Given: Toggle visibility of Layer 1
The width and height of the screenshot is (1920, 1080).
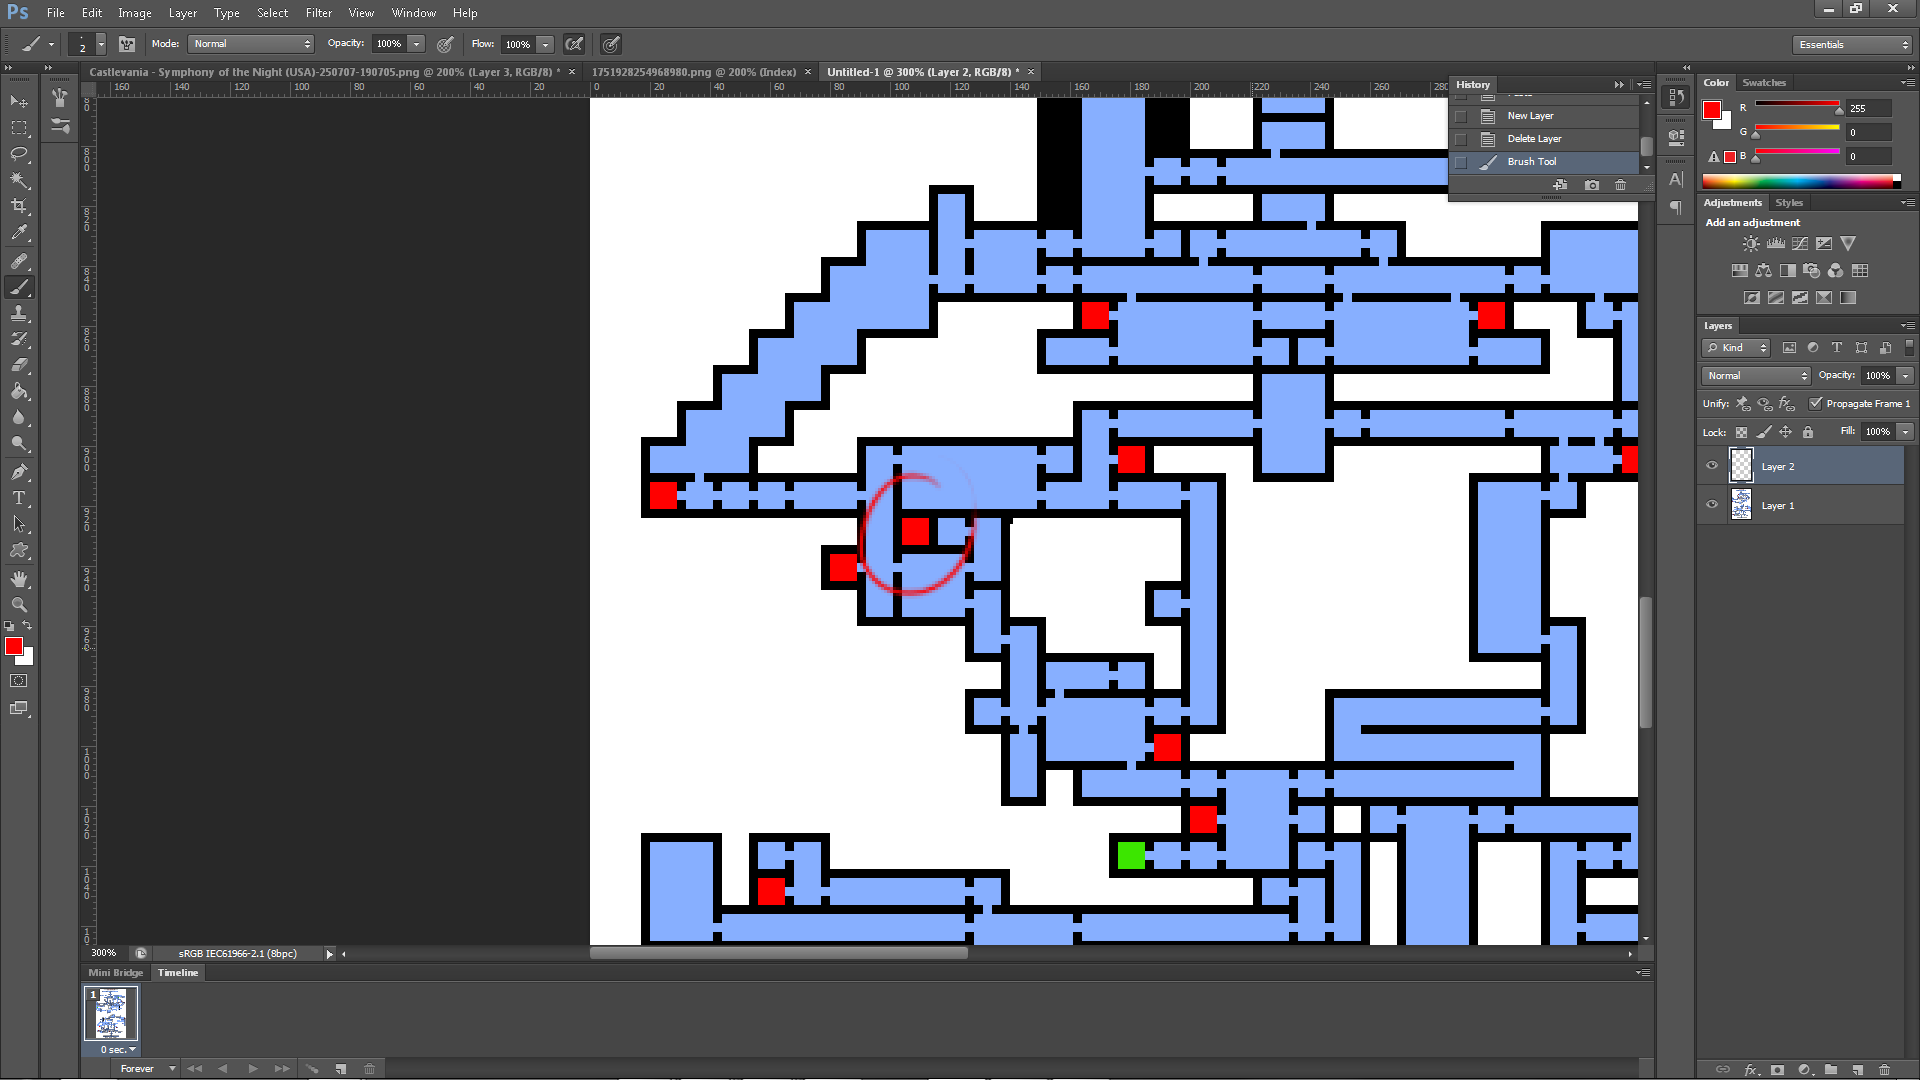Looking at the screenshot, I should [x=1712, y=505].
